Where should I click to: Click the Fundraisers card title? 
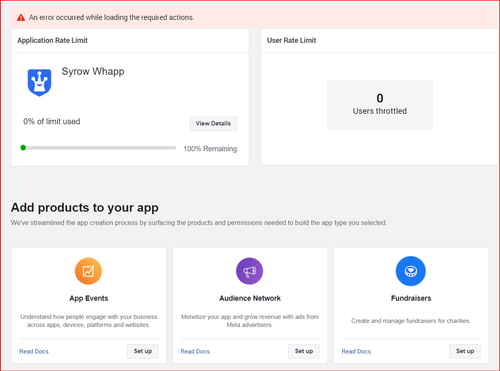coord(411,298)
